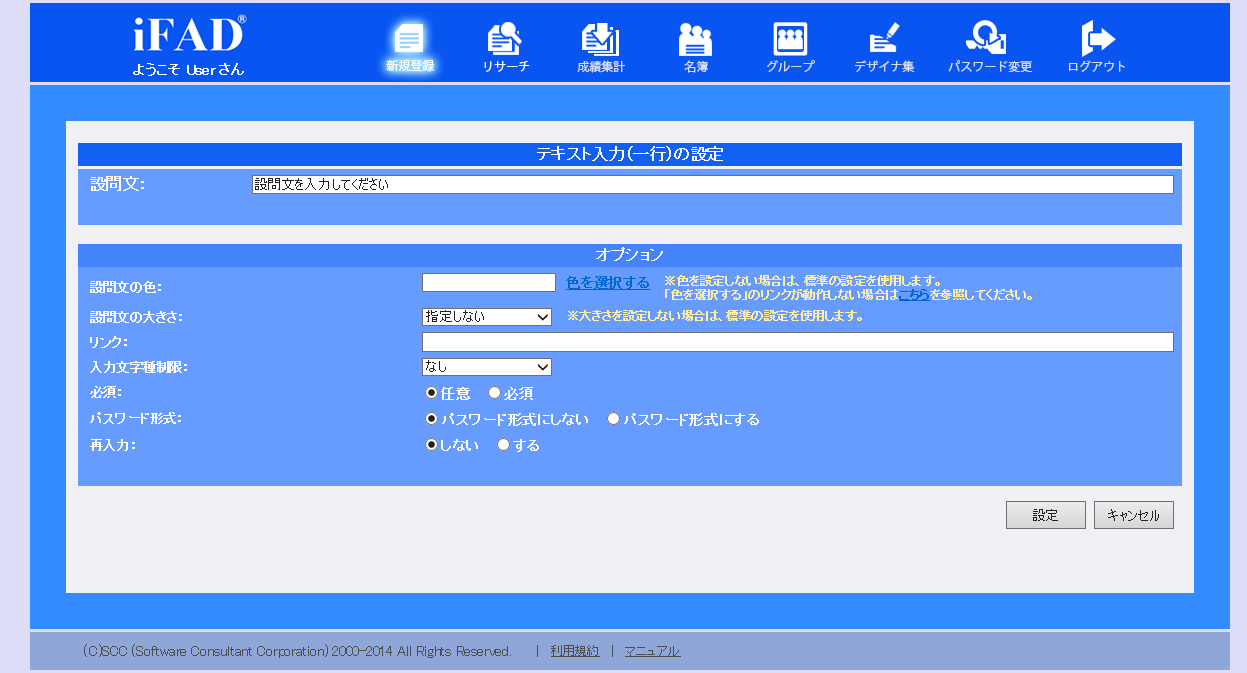Viewport: 1247px width, 673px height.
Task: Click the 設定 button
Action: pyautogui.click(x=1046, y=515)
